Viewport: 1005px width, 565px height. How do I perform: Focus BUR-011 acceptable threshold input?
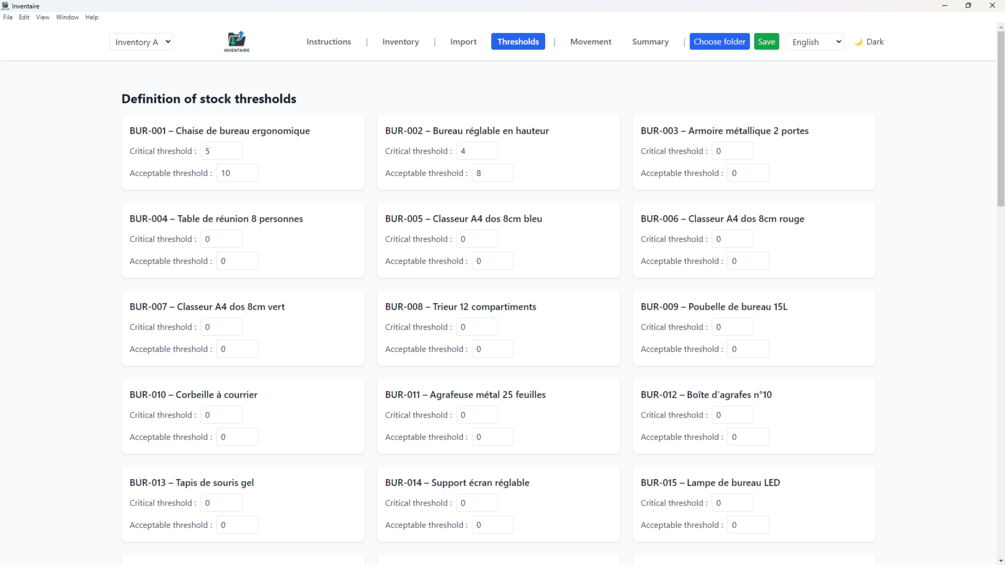point(492,437)
